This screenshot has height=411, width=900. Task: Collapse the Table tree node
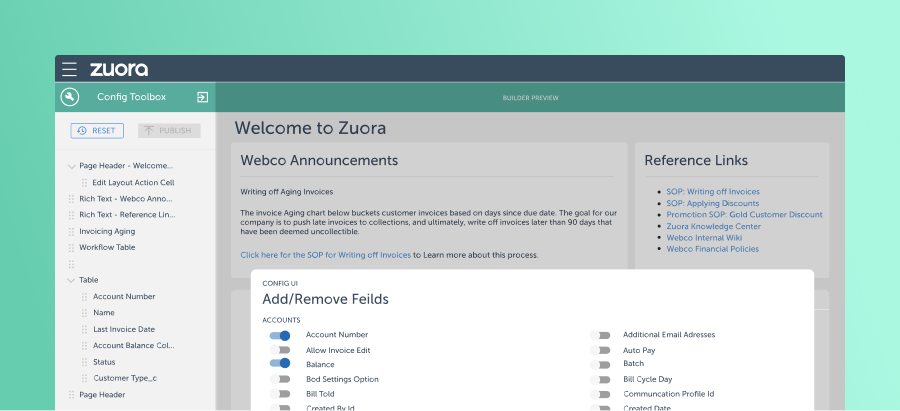[71, 280]
